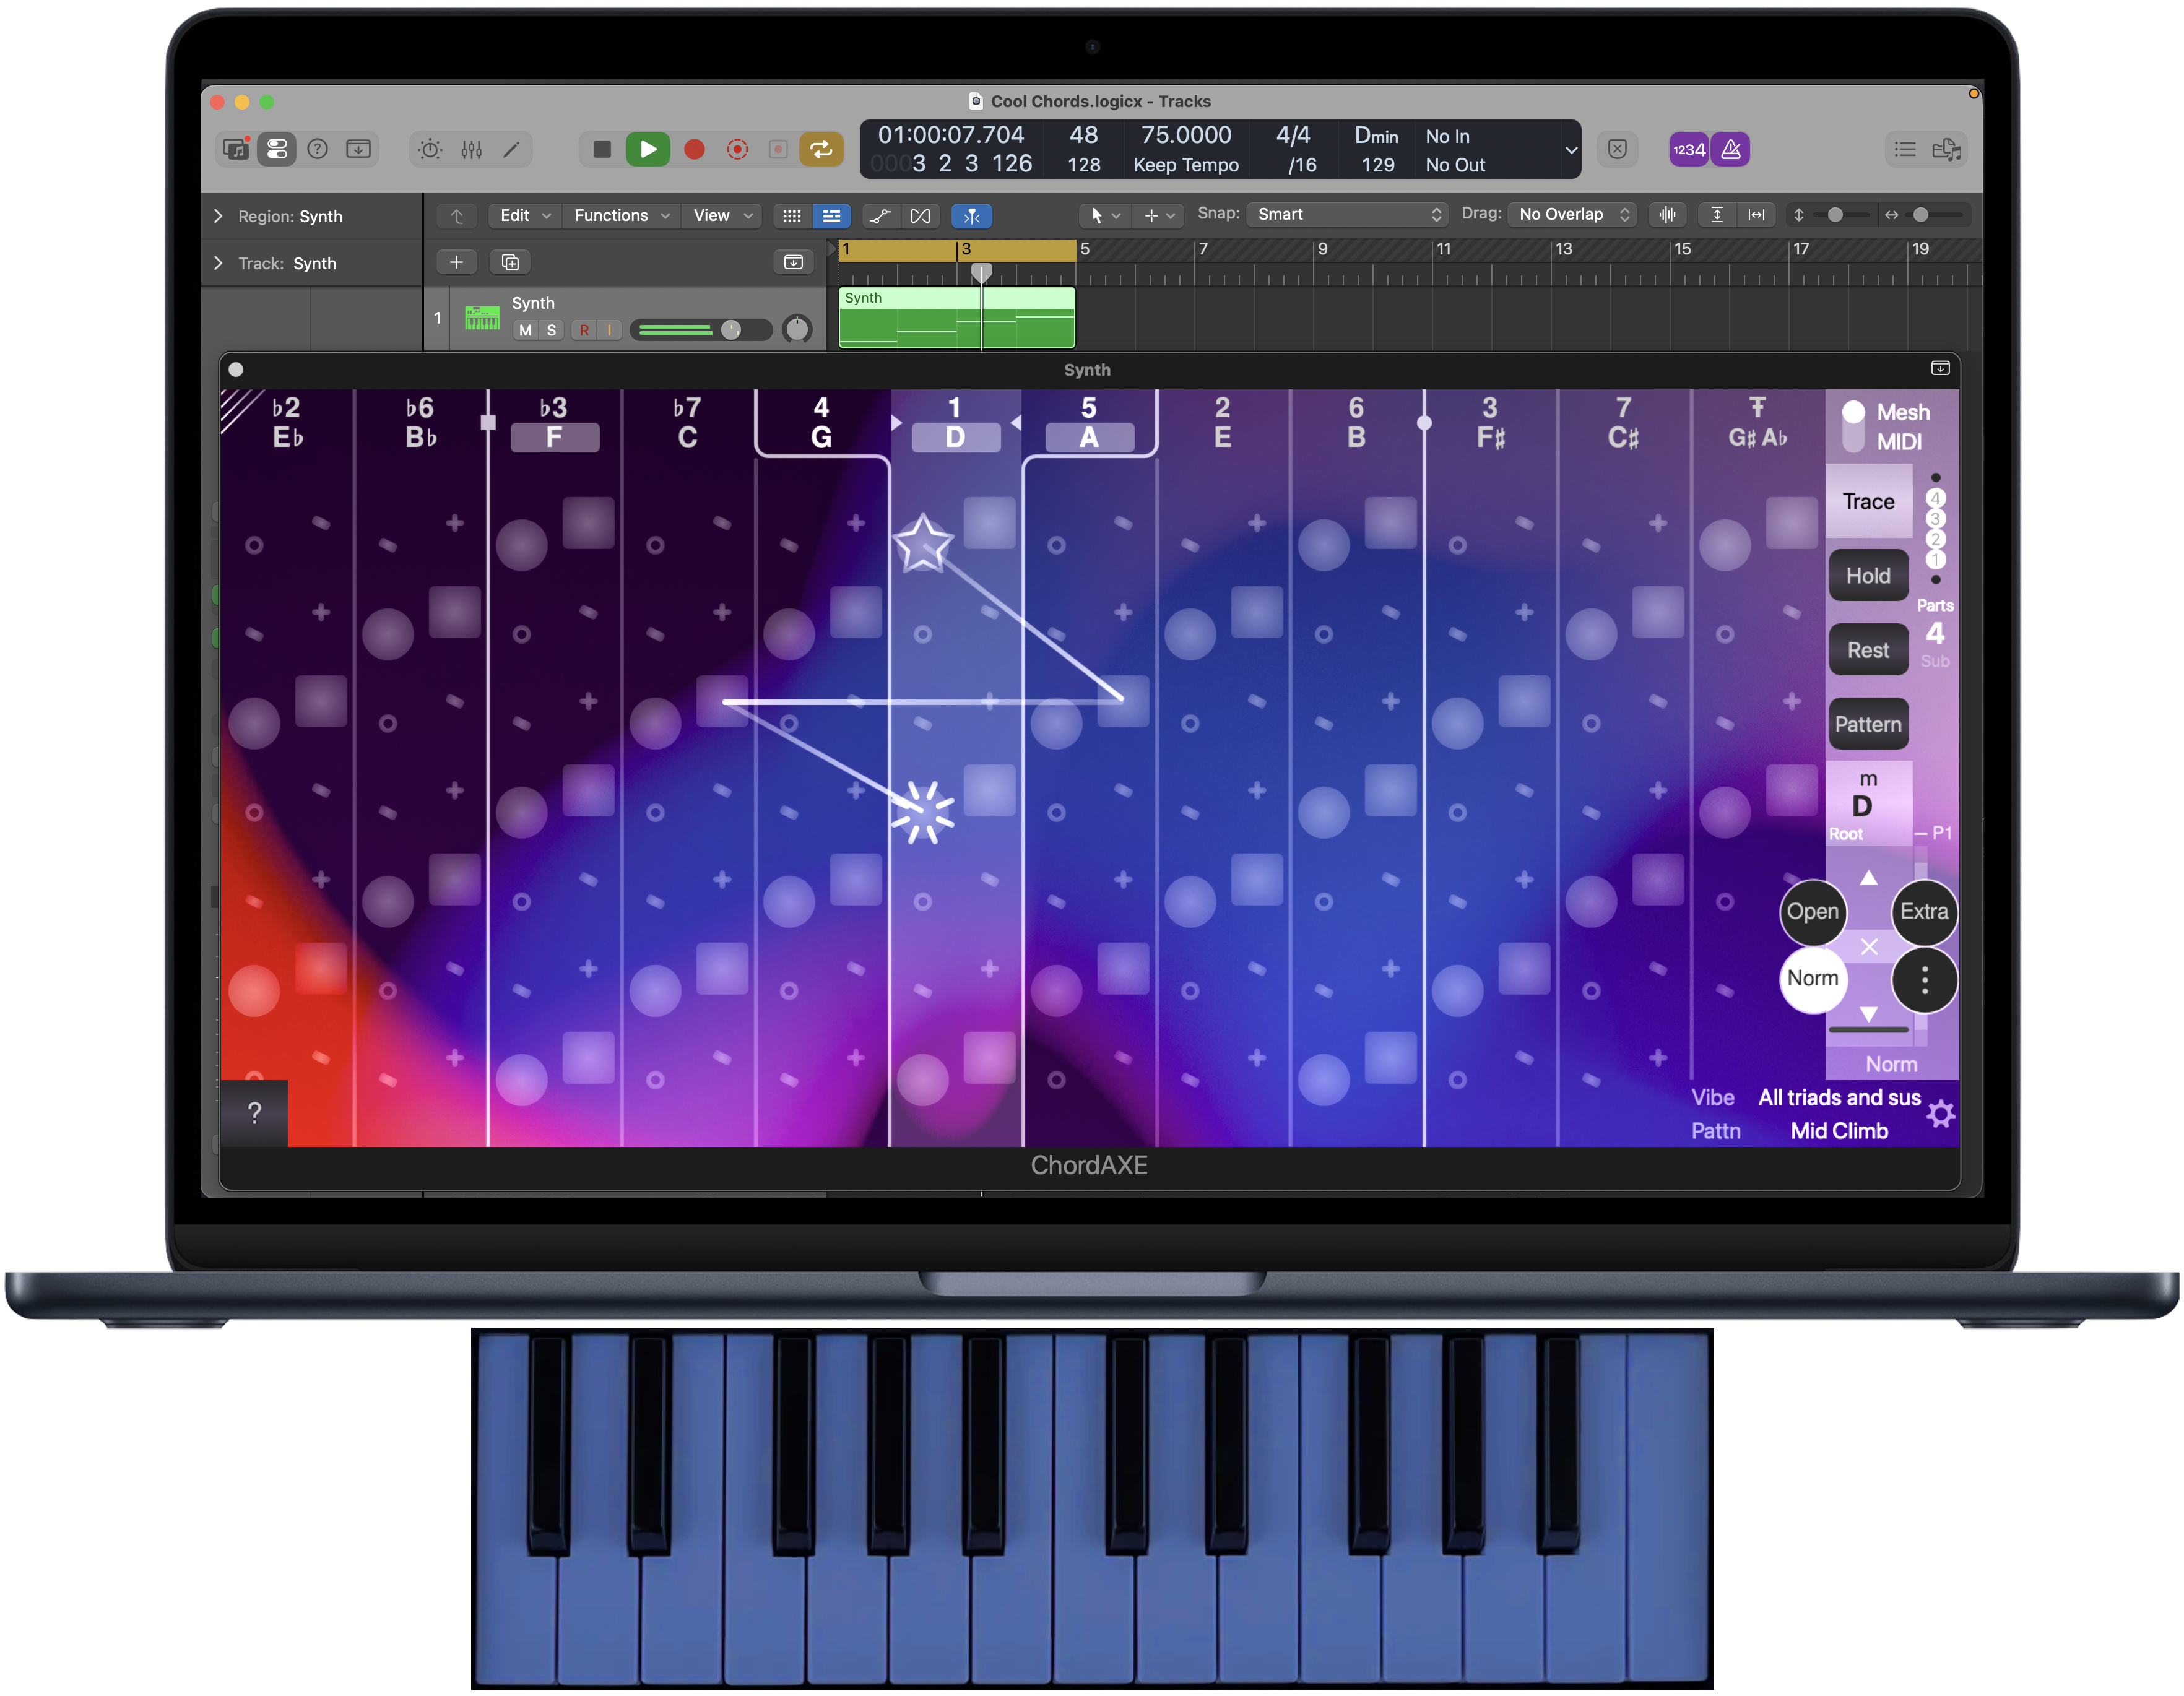Click the Rest button
Viewport: 2184px width, 1696px height.
click(1868, 650)
